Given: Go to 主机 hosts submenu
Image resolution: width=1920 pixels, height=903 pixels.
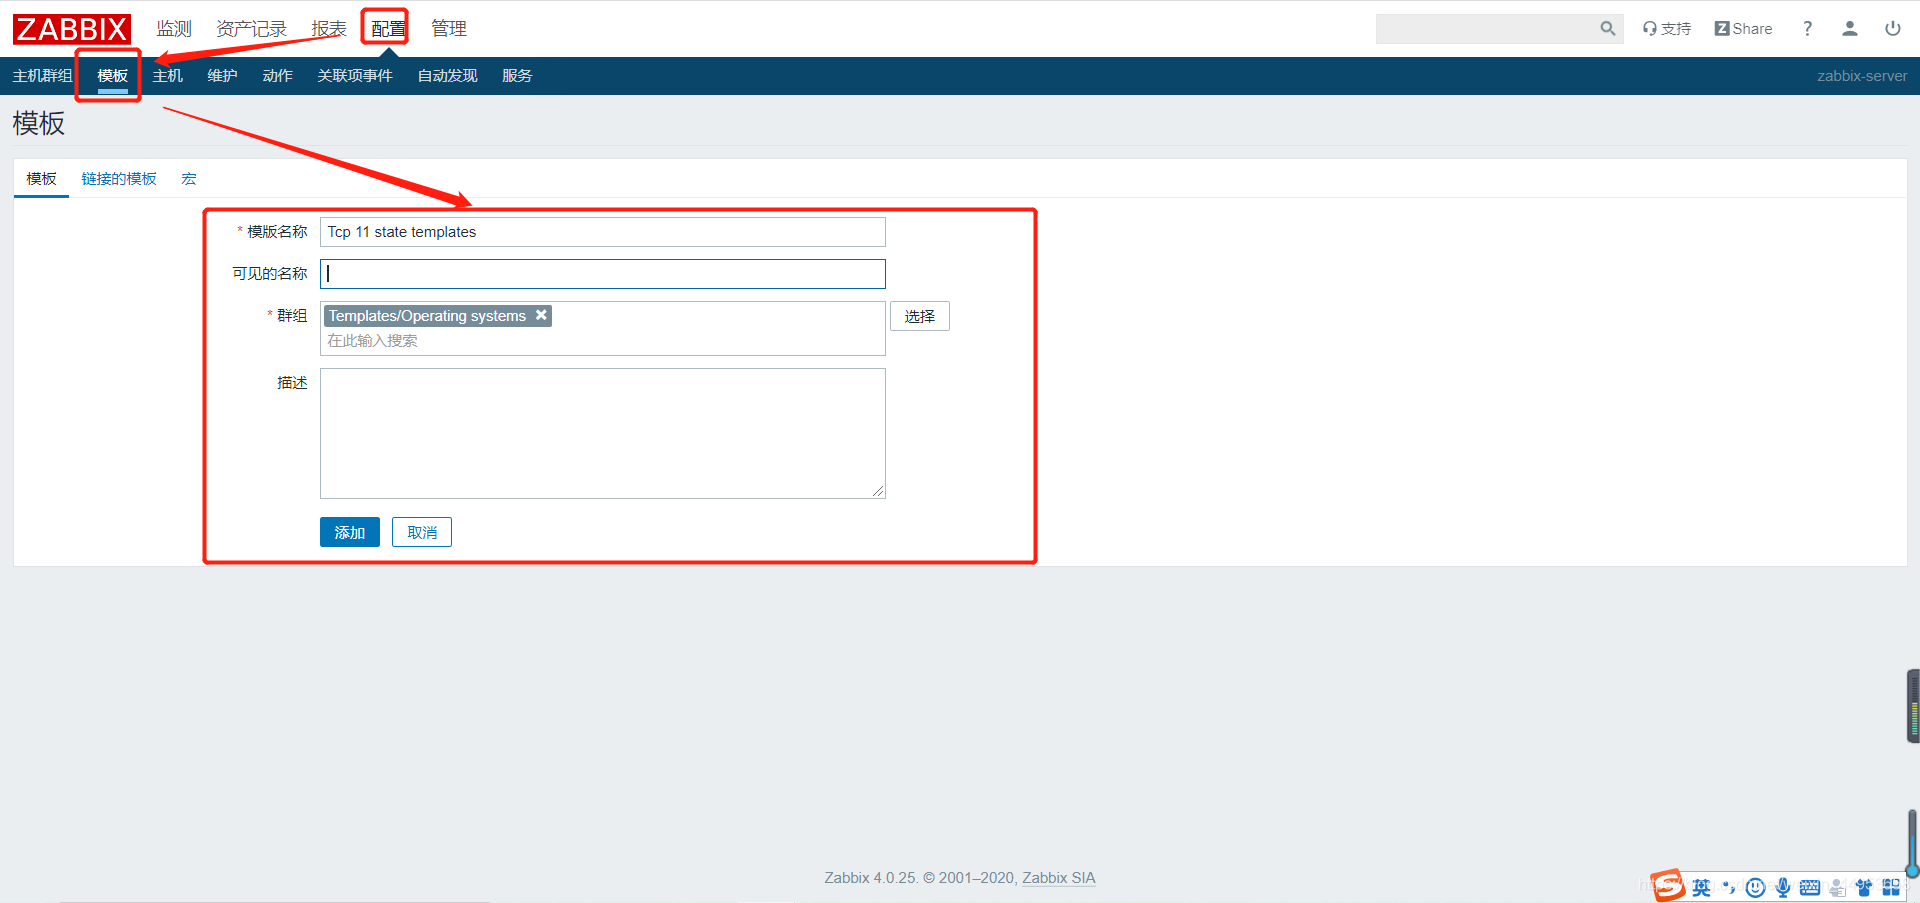Looking at the screenshot, I should (168, 76).
